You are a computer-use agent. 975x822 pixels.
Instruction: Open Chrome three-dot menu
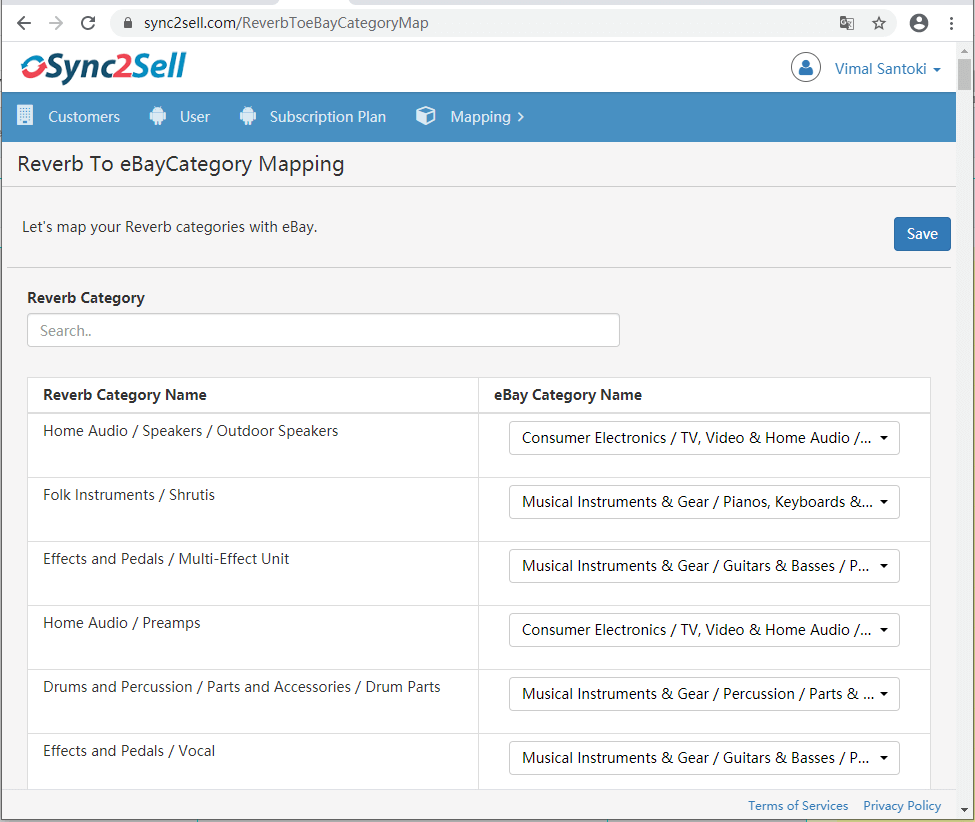(951, 23)
